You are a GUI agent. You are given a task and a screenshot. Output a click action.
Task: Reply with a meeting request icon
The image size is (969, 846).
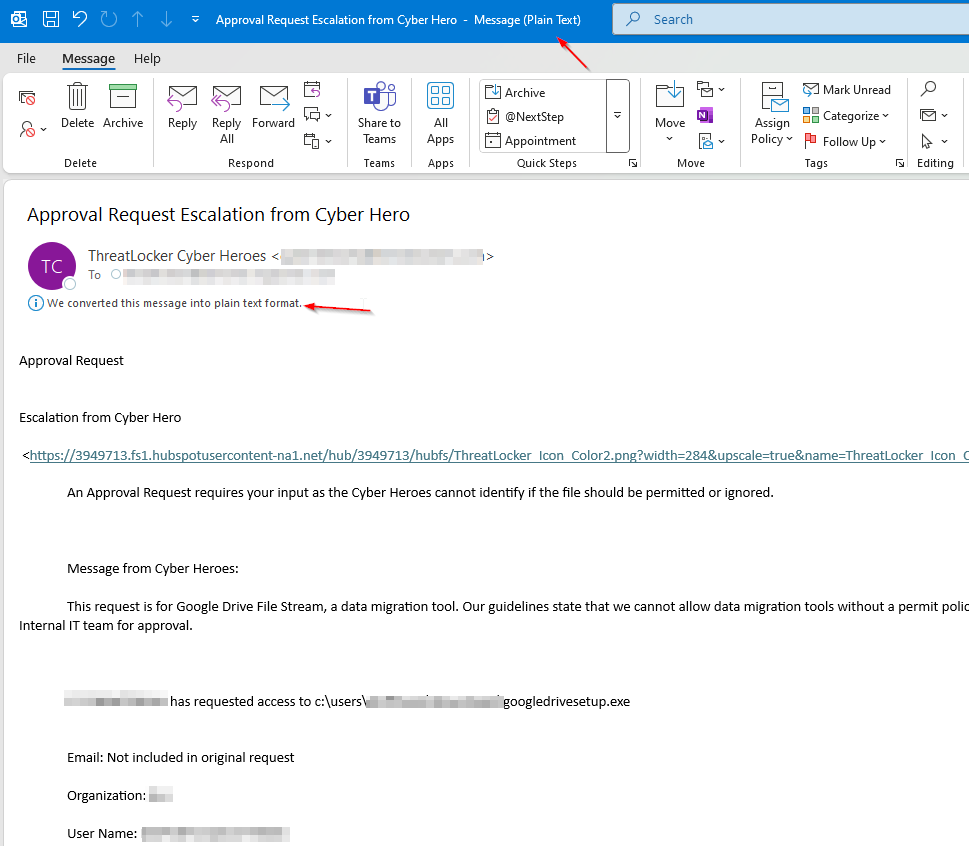coord(312,90)
